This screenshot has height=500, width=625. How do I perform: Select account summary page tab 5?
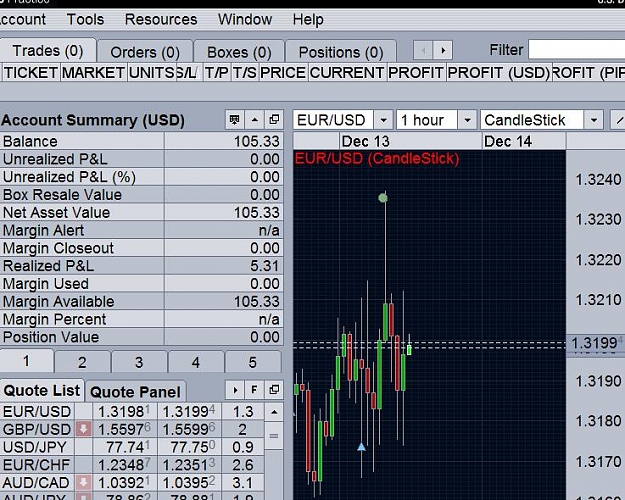(253, 362)
